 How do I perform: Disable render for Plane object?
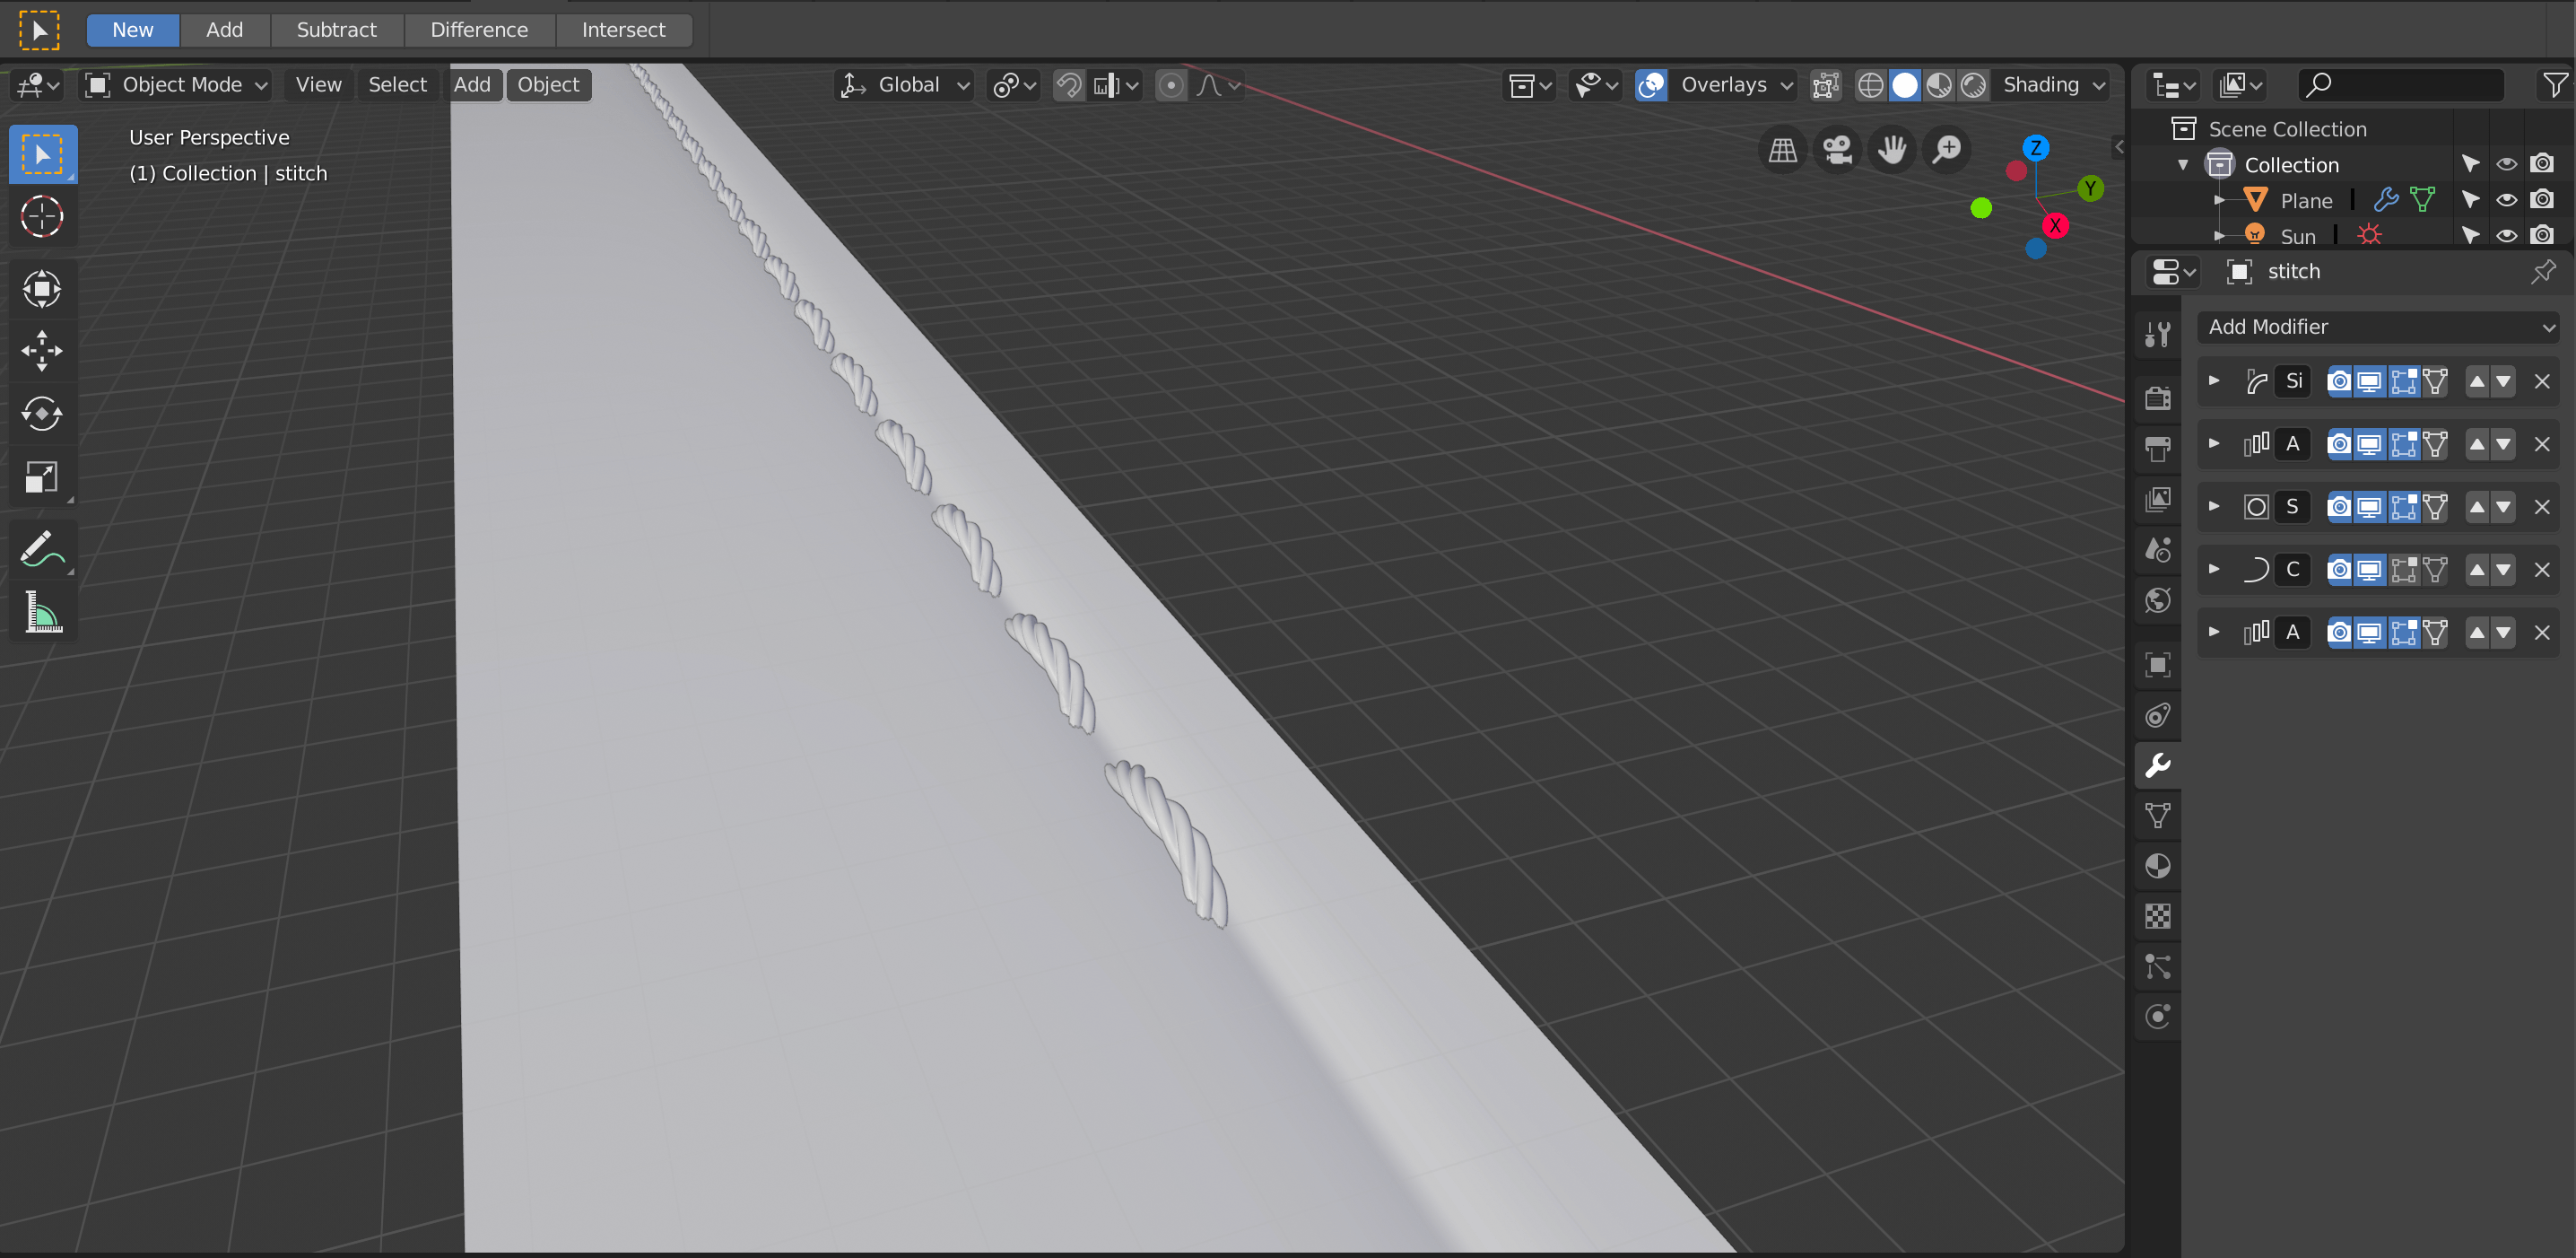[x=2542, y=200]
